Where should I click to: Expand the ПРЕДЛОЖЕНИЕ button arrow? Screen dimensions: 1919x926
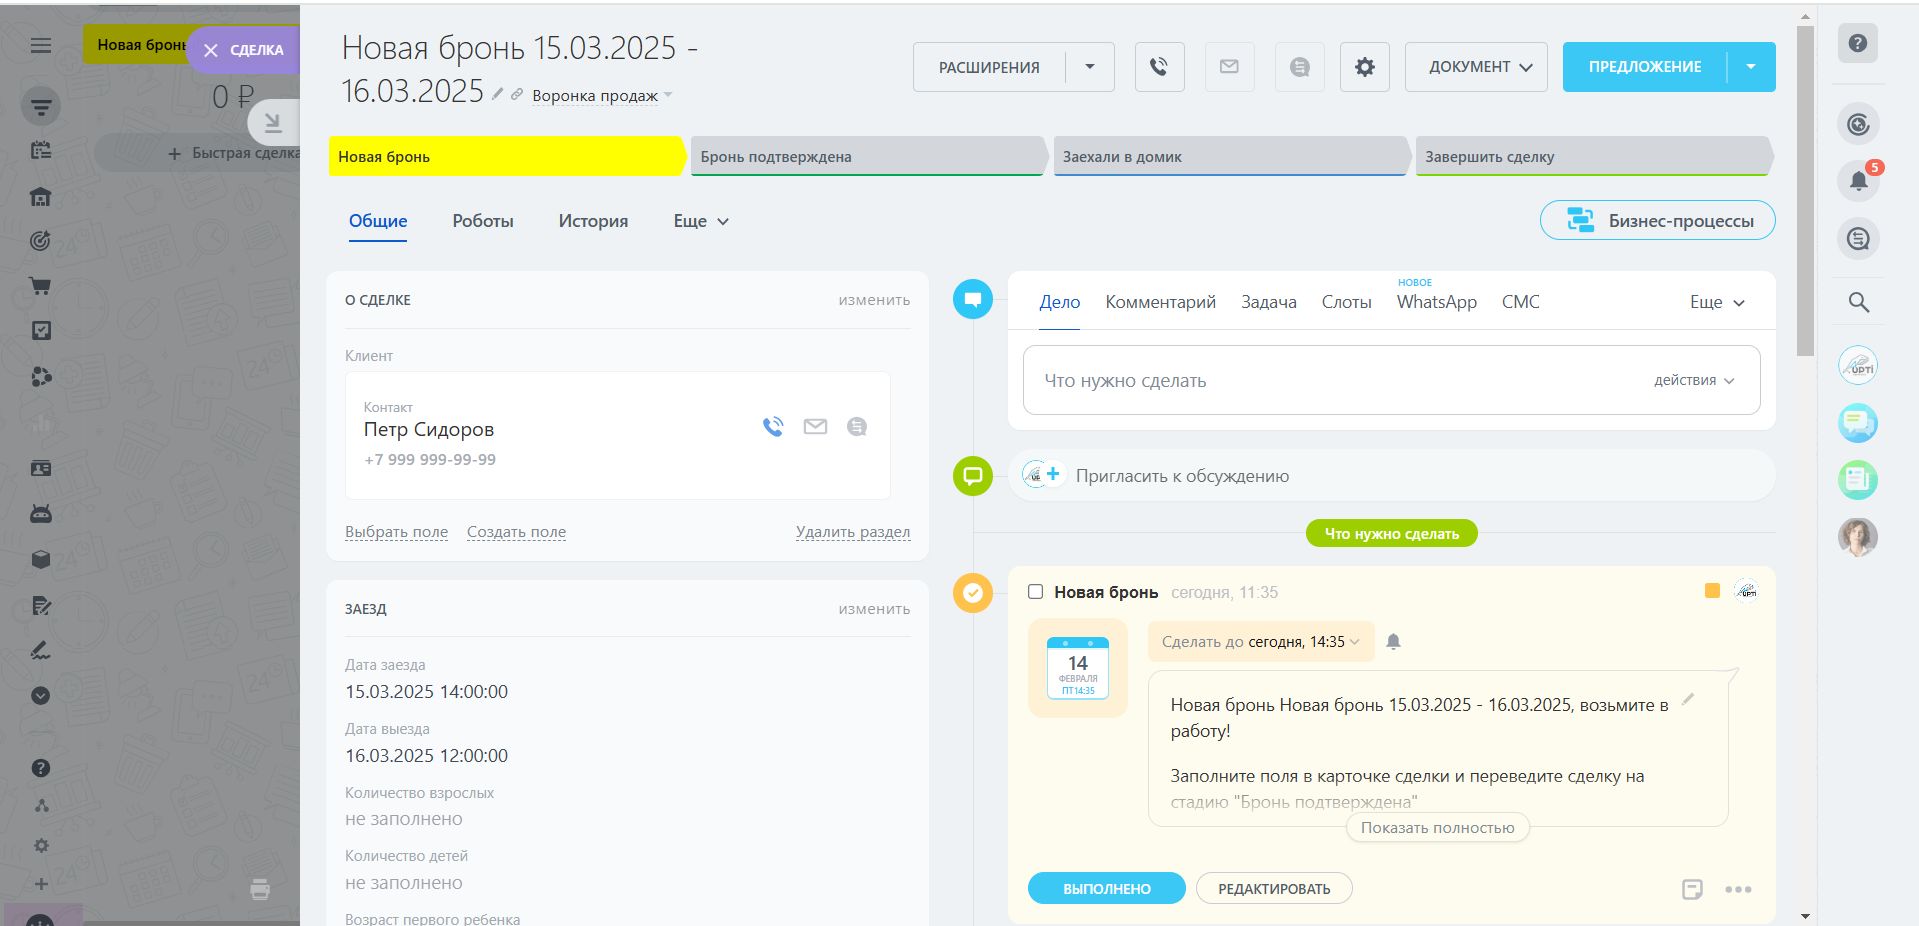[x=1750, y=67]
